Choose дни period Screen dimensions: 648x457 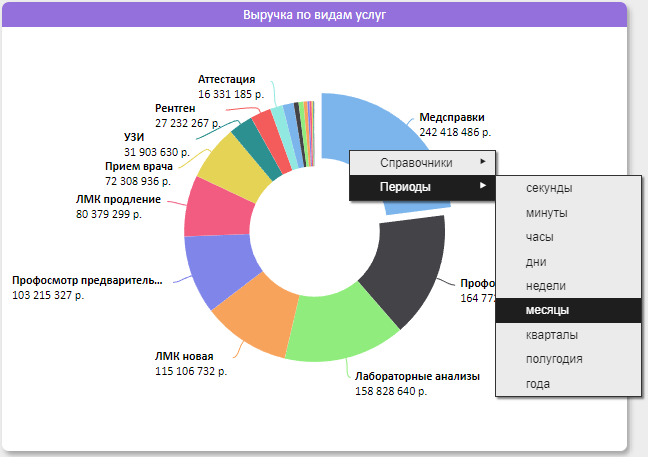(568, 262)
